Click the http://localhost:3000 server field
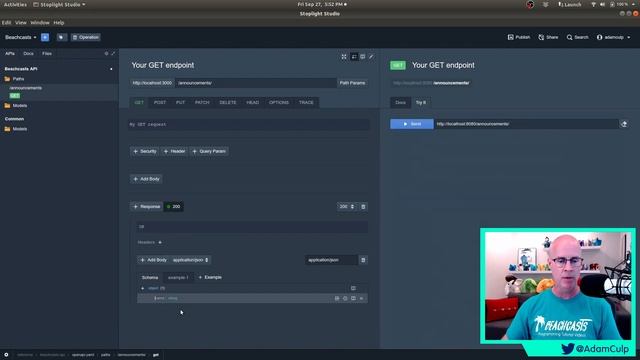The height and width of the screenshot is (360, 640). 152,83
